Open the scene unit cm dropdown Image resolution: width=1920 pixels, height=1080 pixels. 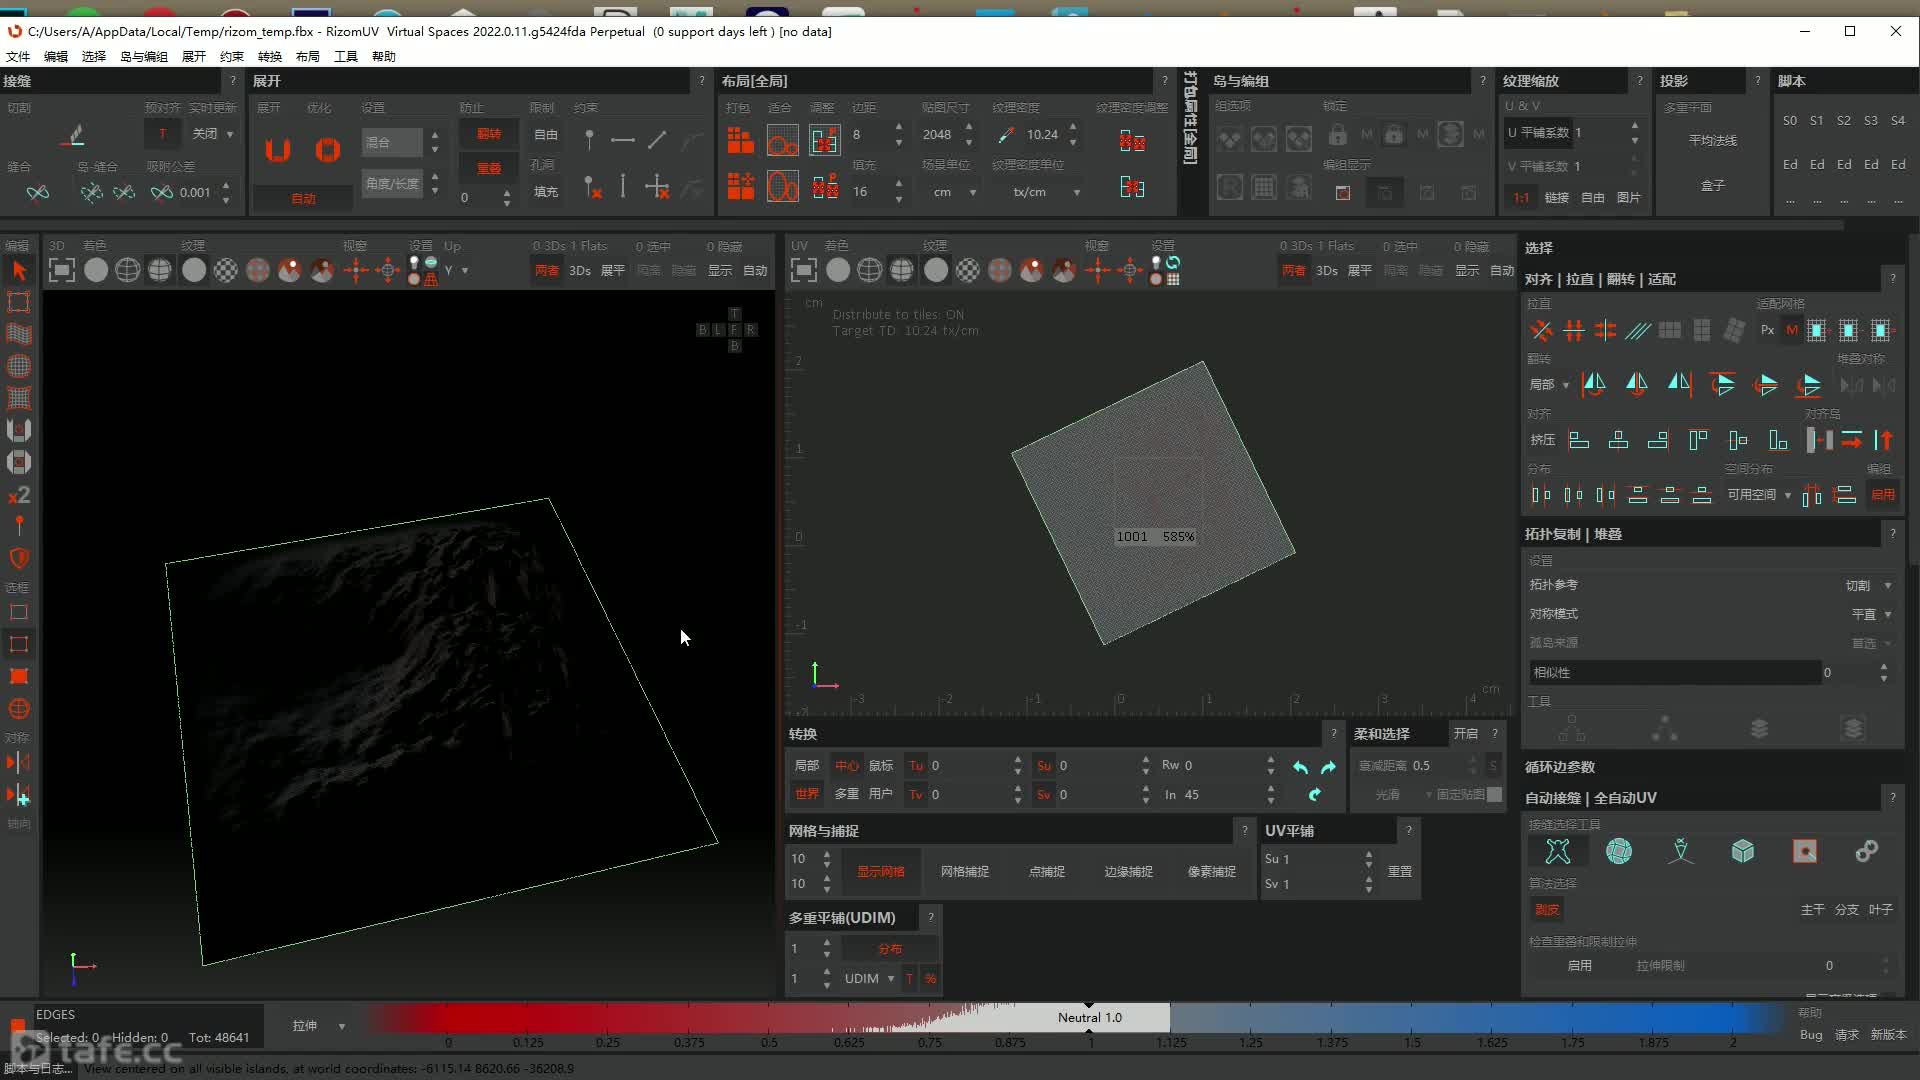pos(954,192)
